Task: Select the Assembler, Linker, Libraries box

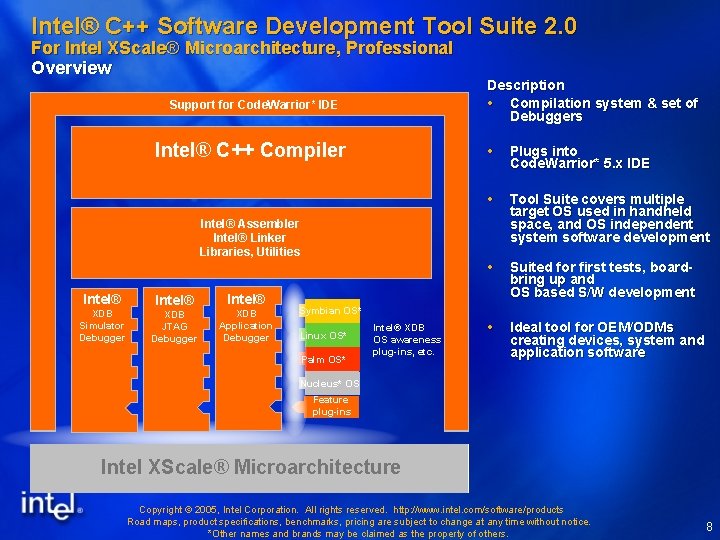Action: coord(251,242)
